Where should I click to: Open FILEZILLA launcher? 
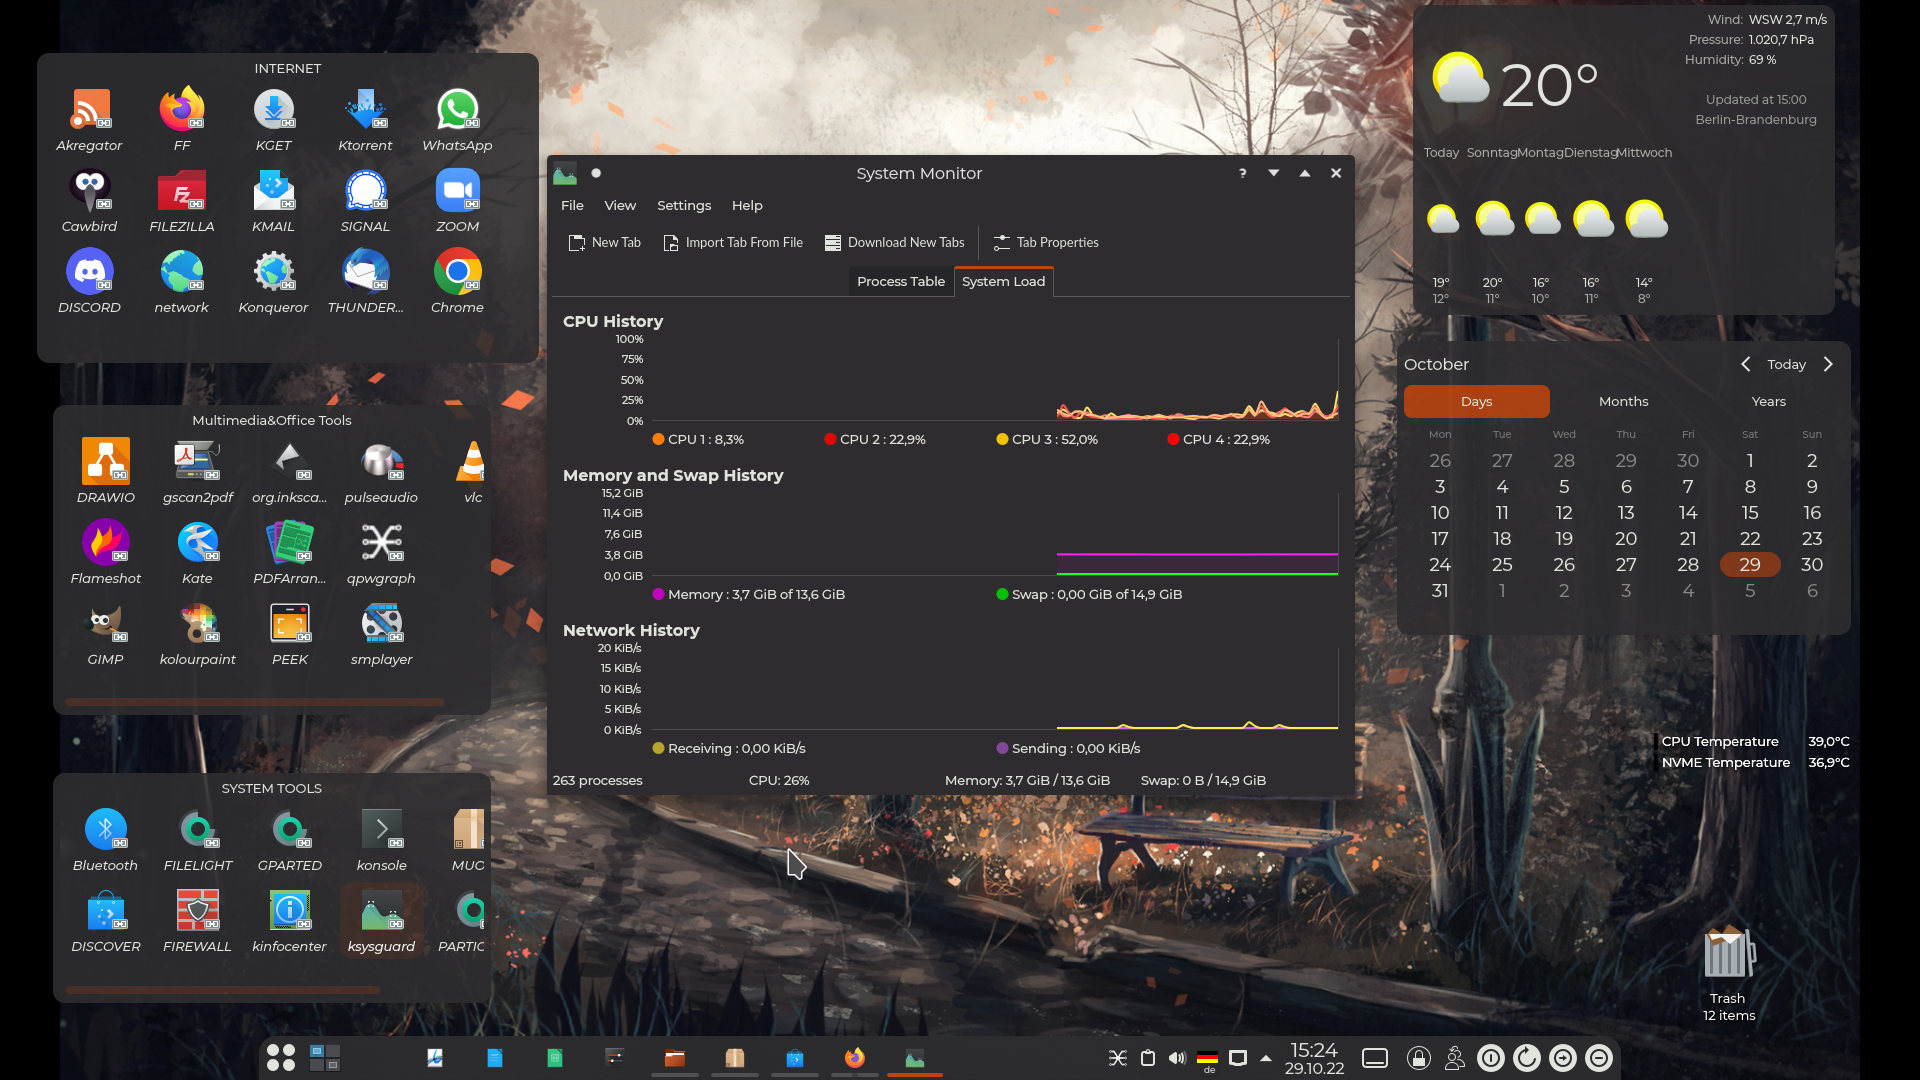click(x=182, y=201)
